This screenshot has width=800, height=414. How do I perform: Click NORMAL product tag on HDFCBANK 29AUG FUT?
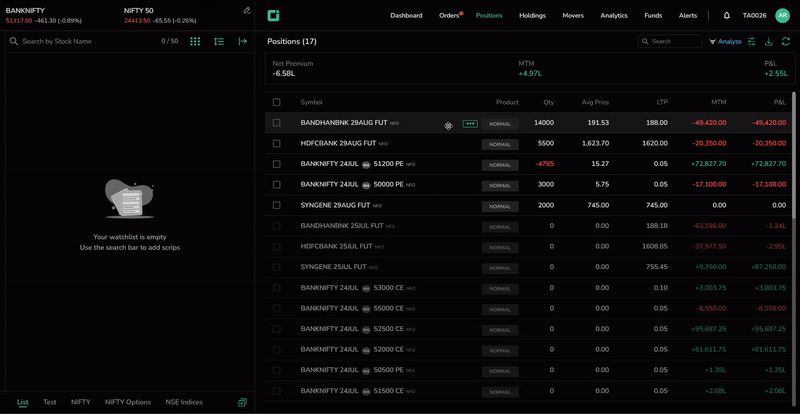click(500, 144)
